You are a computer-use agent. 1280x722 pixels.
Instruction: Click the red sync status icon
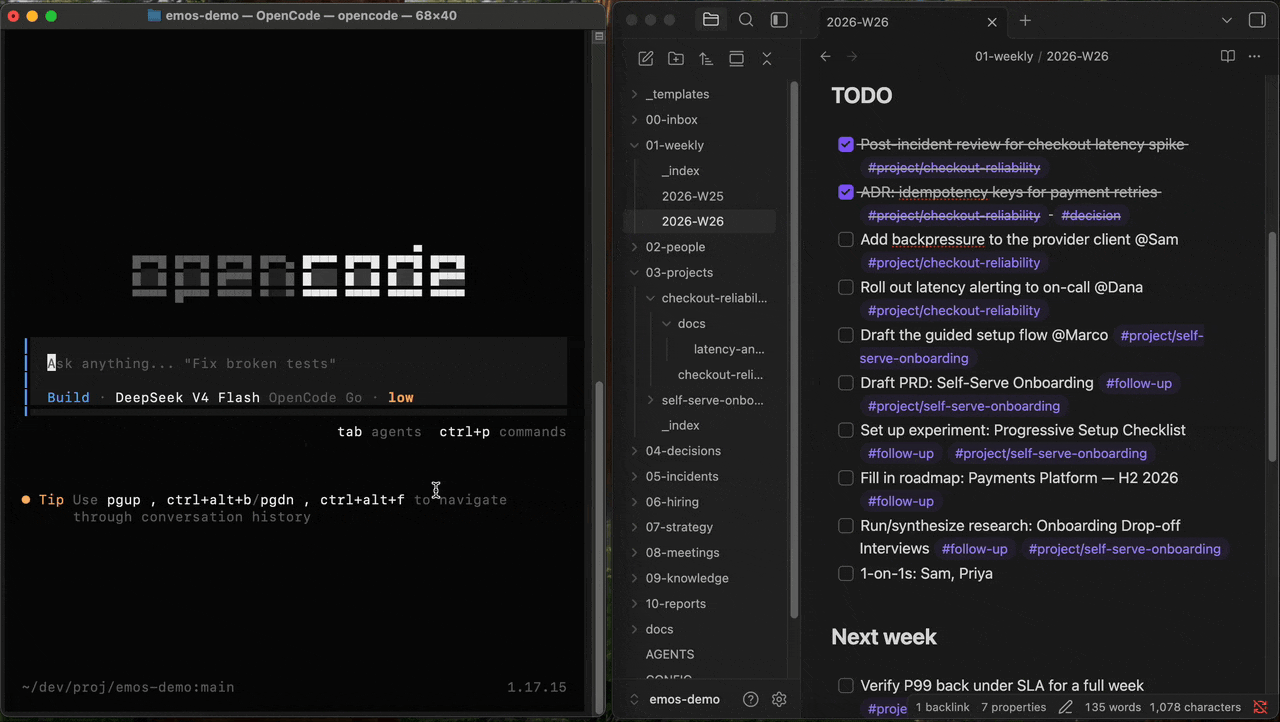1261,707
